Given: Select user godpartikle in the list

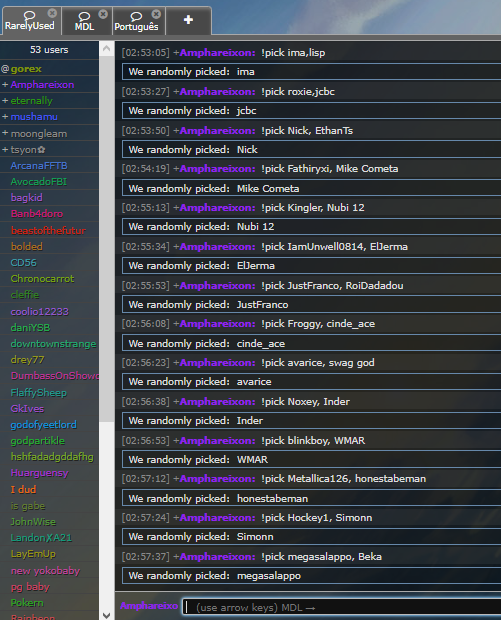Looking at the screenshot, I should click(38, 440).
